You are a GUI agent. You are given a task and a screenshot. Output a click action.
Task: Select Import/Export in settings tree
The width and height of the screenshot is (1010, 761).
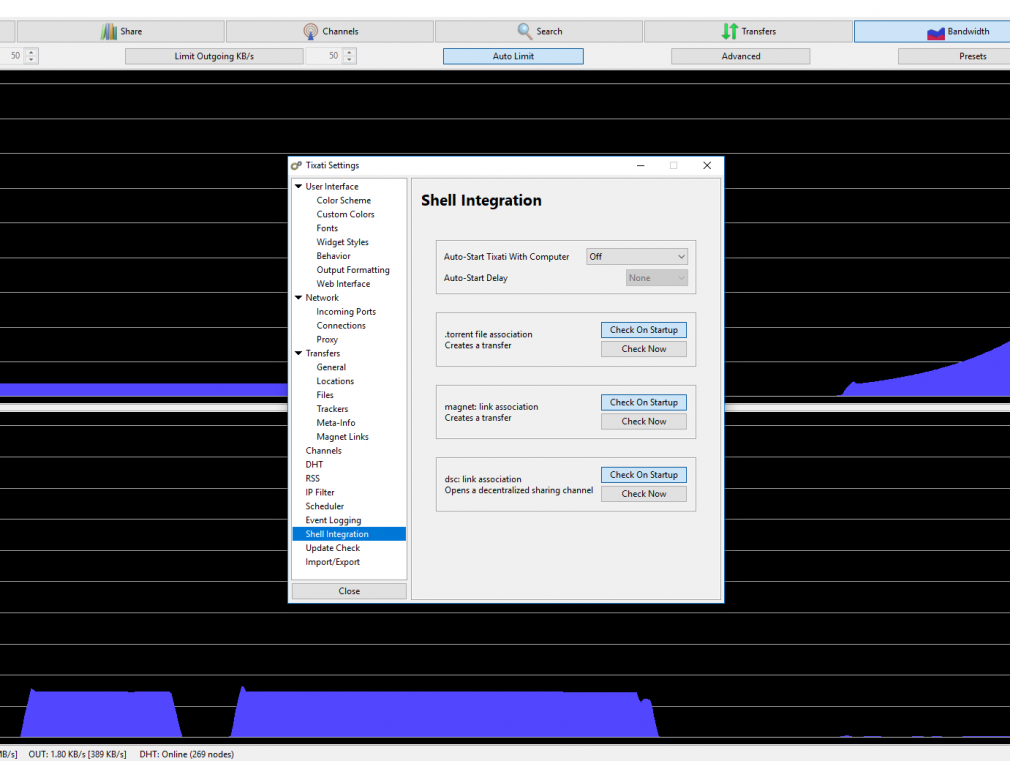pos(332,562)
